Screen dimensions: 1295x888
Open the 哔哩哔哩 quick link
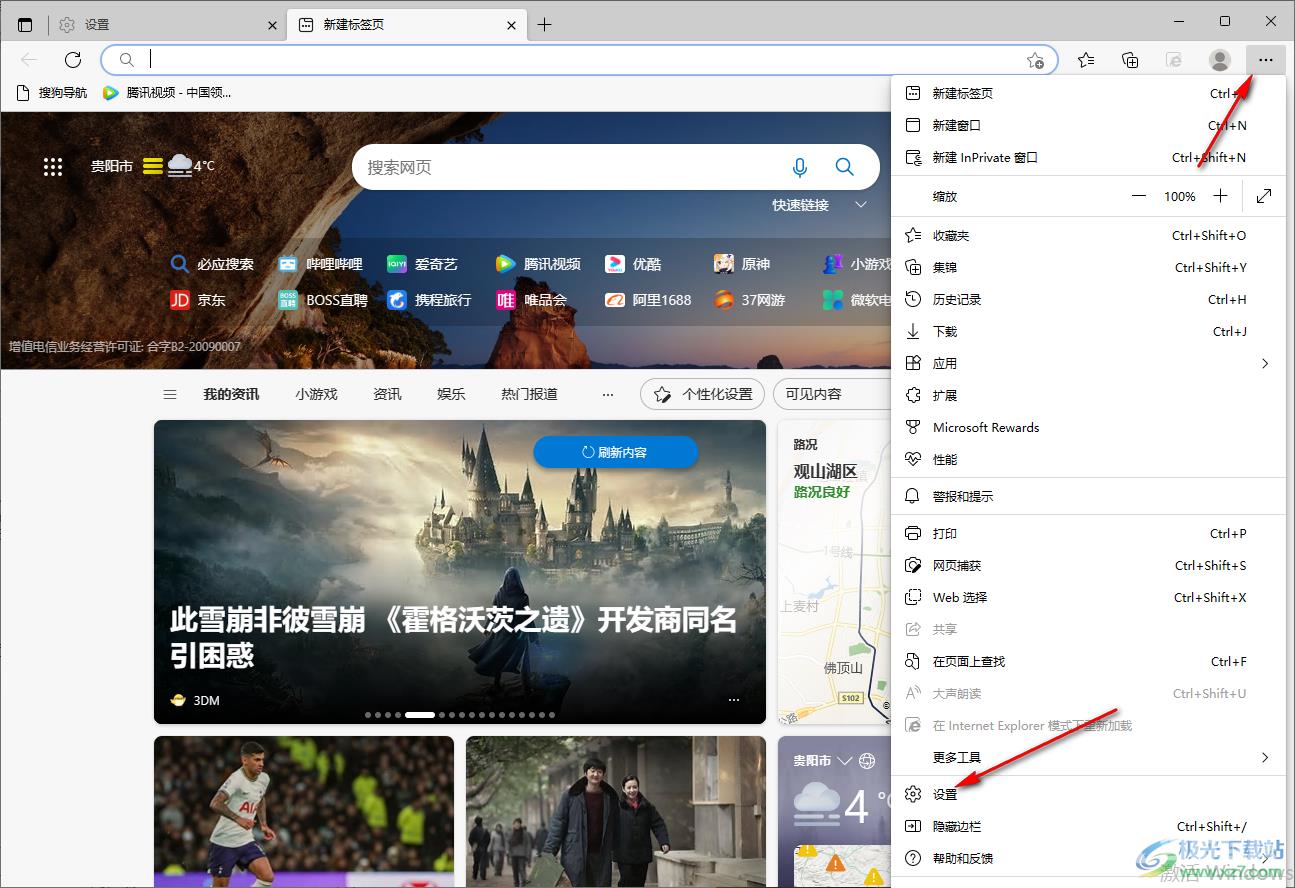coord(321,264)
